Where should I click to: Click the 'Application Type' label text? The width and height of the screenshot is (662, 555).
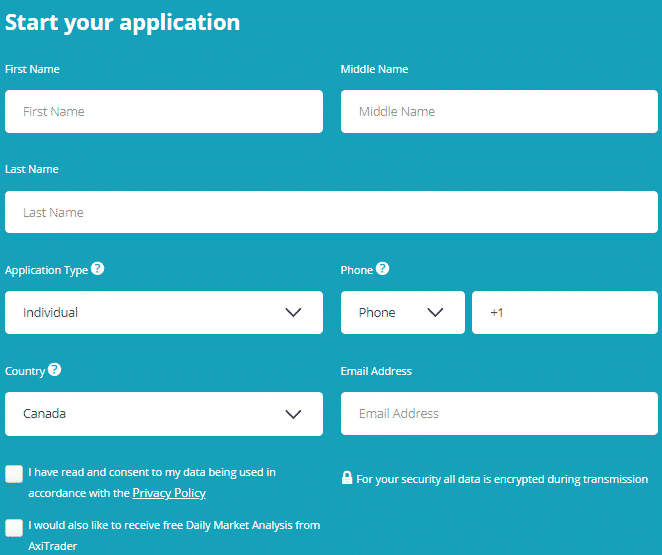point(46,271)
